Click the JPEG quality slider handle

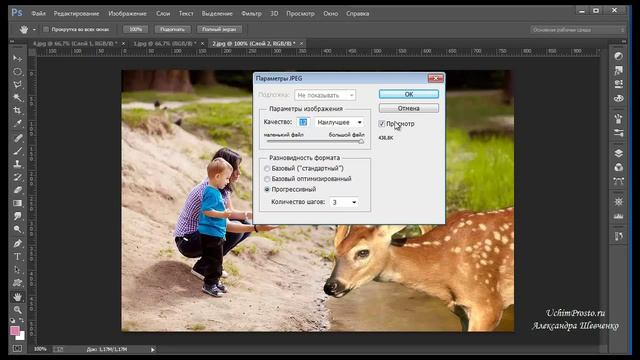pyautogui.click(x=361, y=141)
